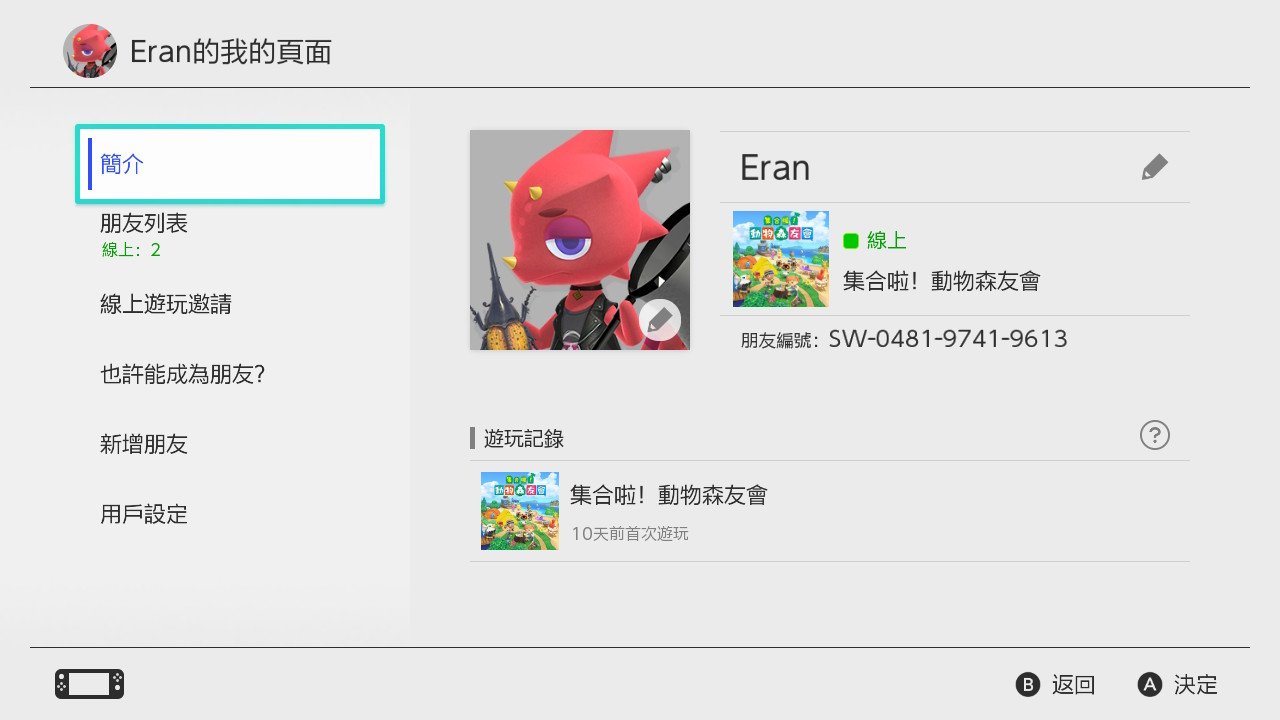This screenshot has height=720, width=1280.
Task: Click the pencil icon on the profile picture
Action: click(659, 320)
